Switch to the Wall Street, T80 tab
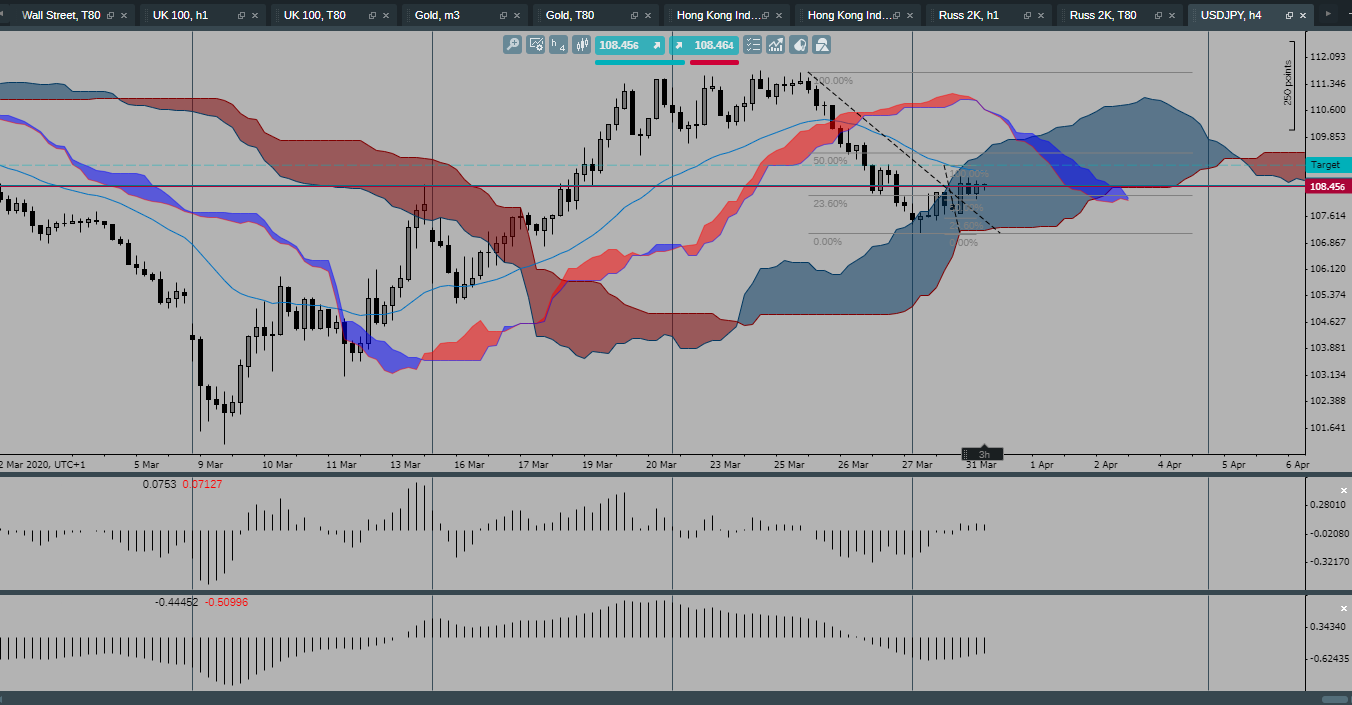Screen dimensions: 1352x705 click(60, 15)
